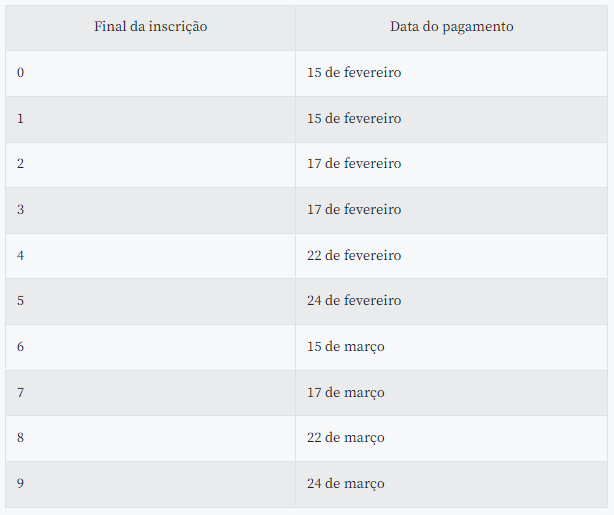Click the '24 de março' payment date

click(346, 484)
